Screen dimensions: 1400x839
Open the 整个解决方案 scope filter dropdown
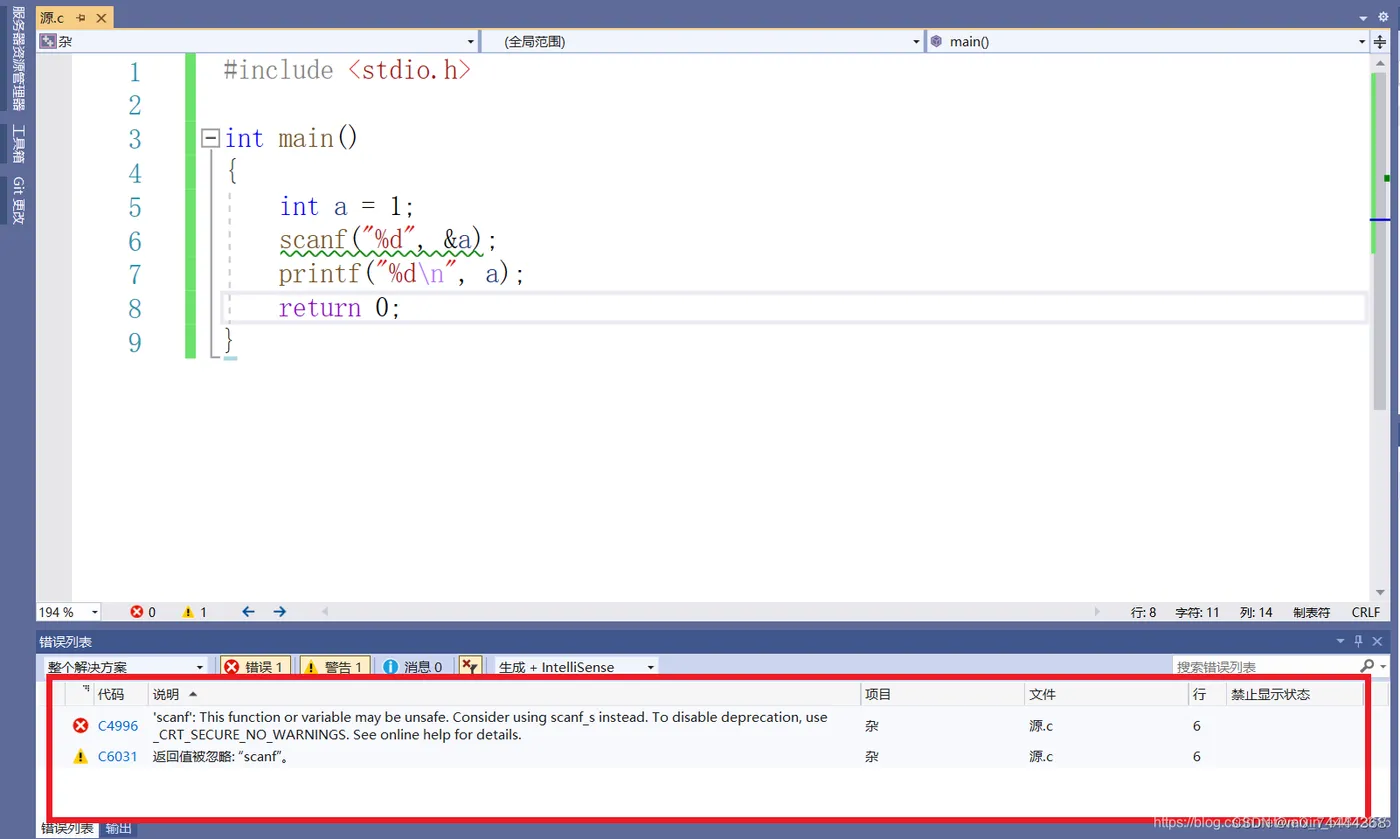(x=125, y=666)
